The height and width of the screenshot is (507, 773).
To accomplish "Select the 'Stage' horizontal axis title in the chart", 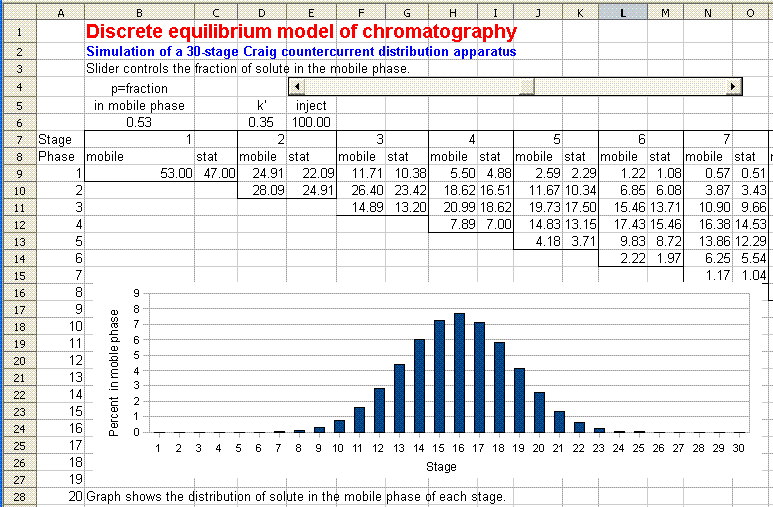I will 448,465.
